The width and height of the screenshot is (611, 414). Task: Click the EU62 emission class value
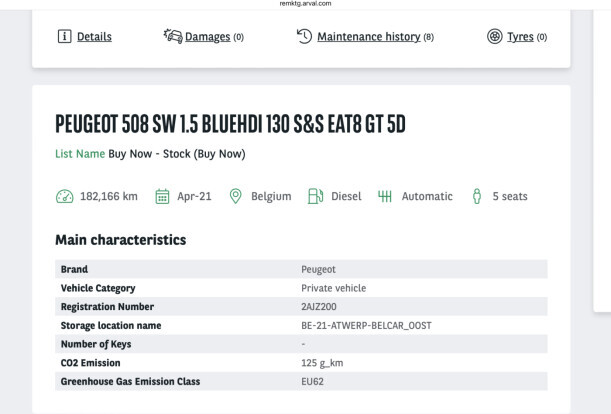[313, 382]
